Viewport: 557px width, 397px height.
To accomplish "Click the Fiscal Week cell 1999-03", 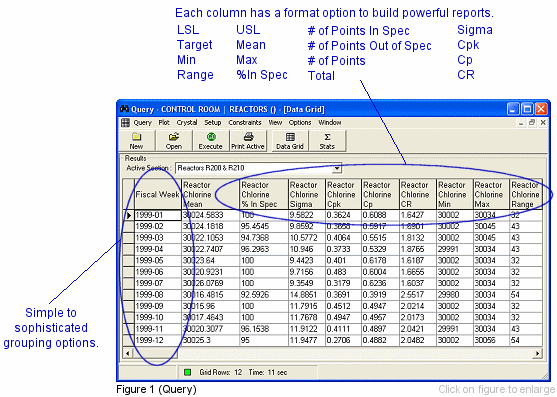I will click(158, 238).
